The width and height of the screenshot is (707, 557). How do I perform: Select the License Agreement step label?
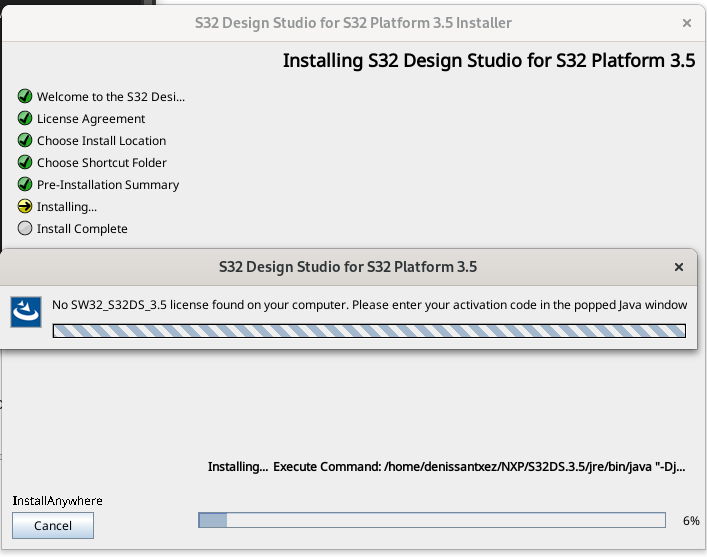pyautogui.click(x=91, y=119)
